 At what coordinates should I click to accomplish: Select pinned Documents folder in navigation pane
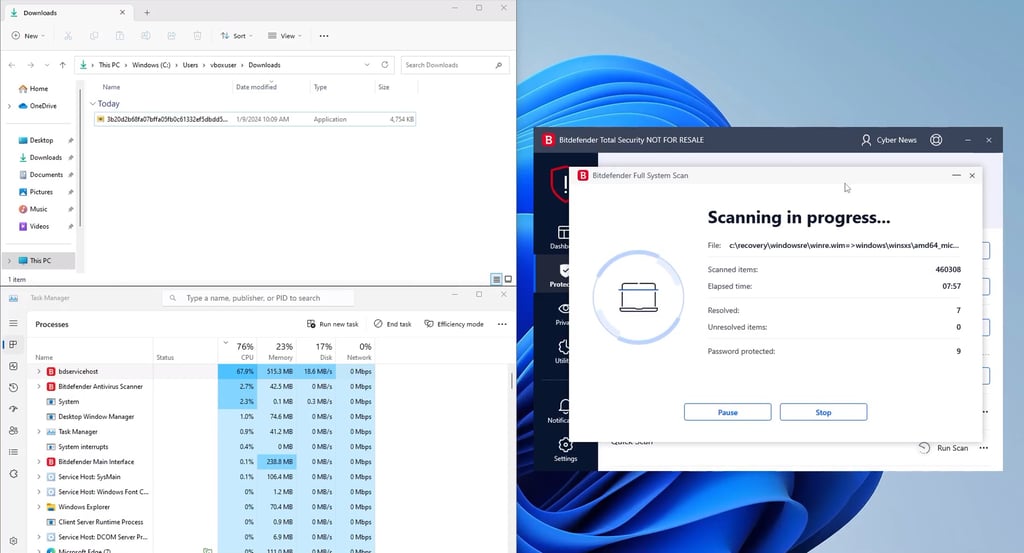(x=46, y=175)
